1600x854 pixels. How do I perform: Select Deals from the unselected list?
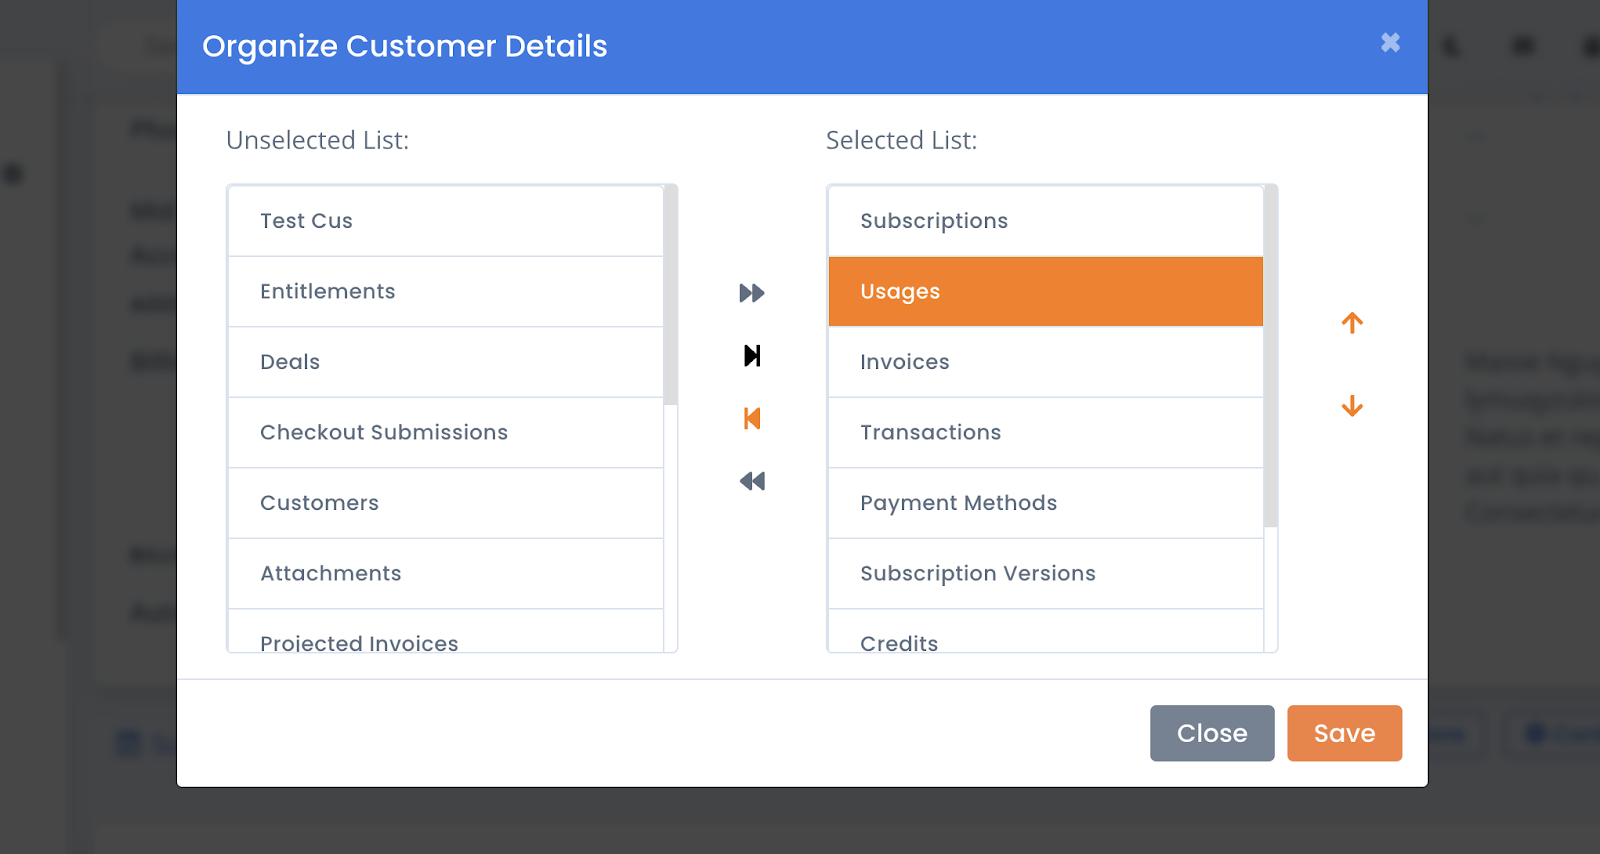point(445,361)
